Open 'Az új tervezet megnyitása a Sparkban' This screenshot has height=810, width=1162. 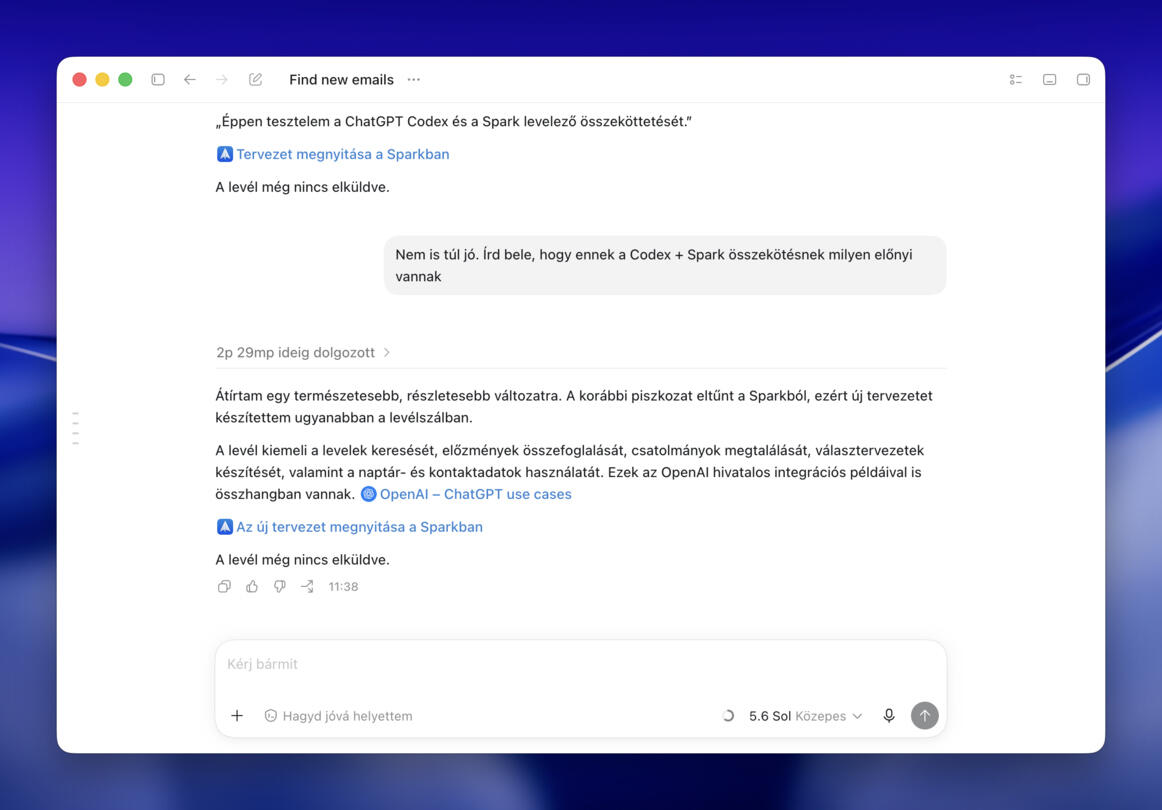(x=359, y=527)
